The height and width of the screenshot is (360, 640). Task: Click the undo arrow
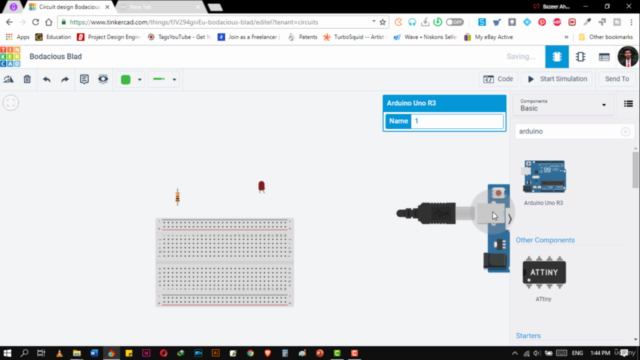[x=47, y=79]
